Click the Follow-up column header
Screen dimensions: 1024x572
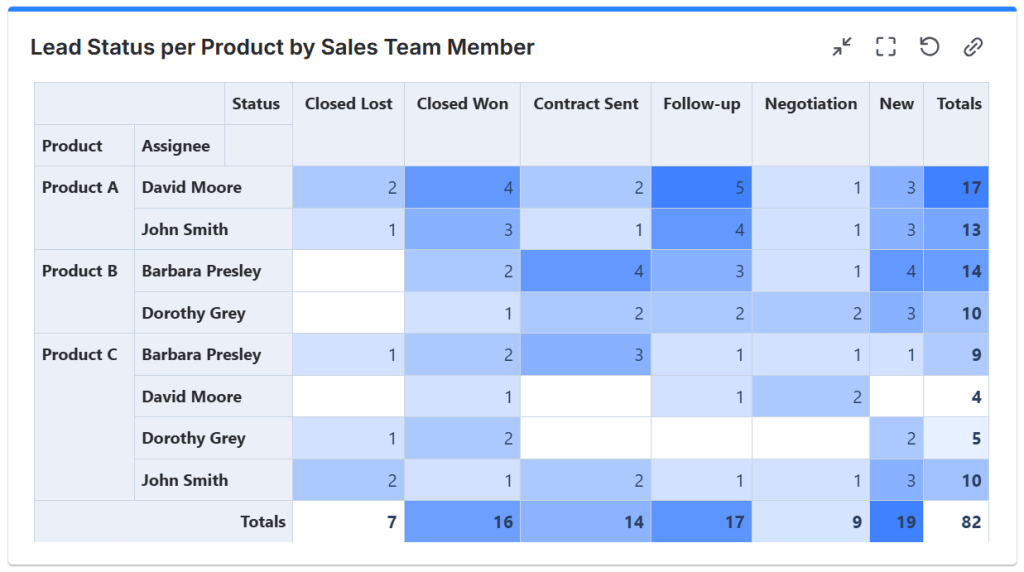point(701,104)
